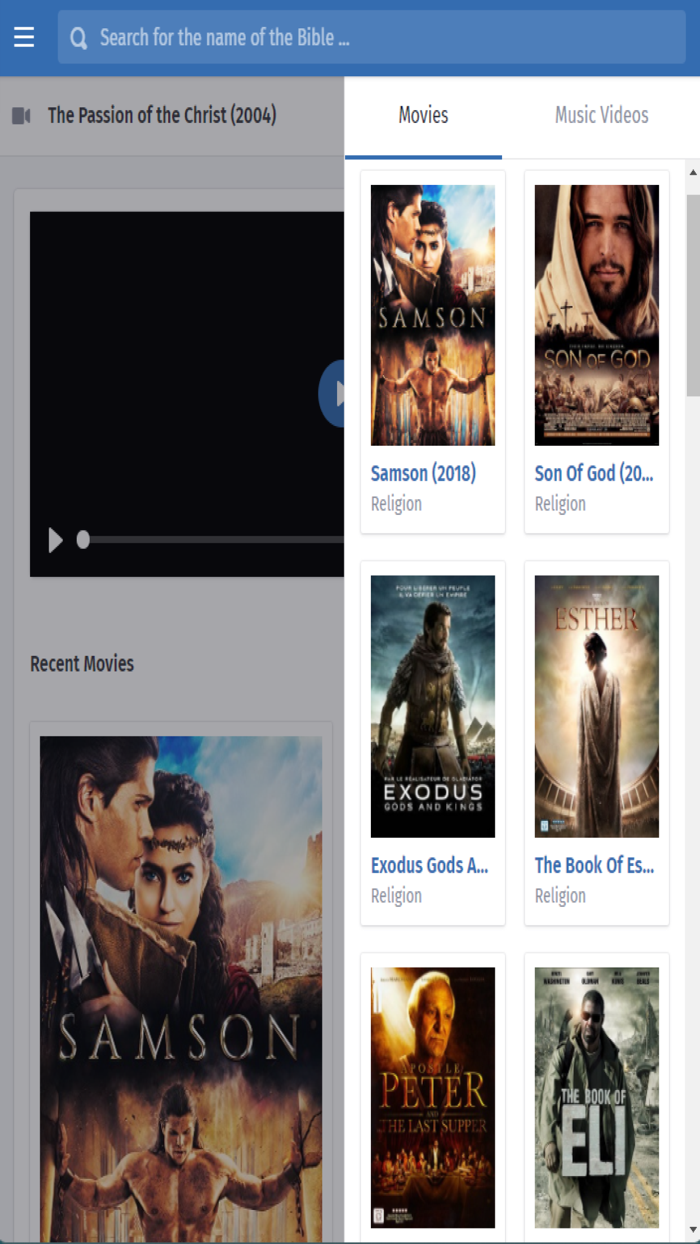Open the large Samson poster under Recent Movies

pyautogui.click(x=181, y=989)
